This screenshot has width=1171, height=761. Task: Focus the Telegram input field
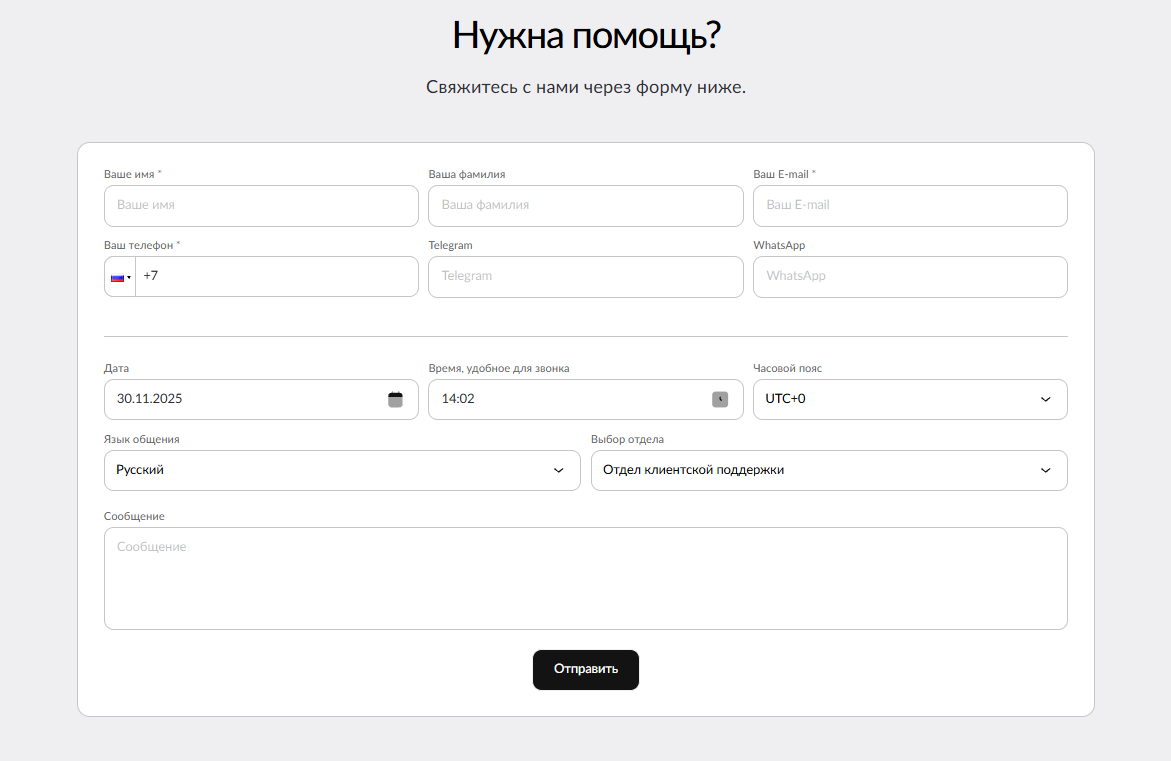coord(585,276)
